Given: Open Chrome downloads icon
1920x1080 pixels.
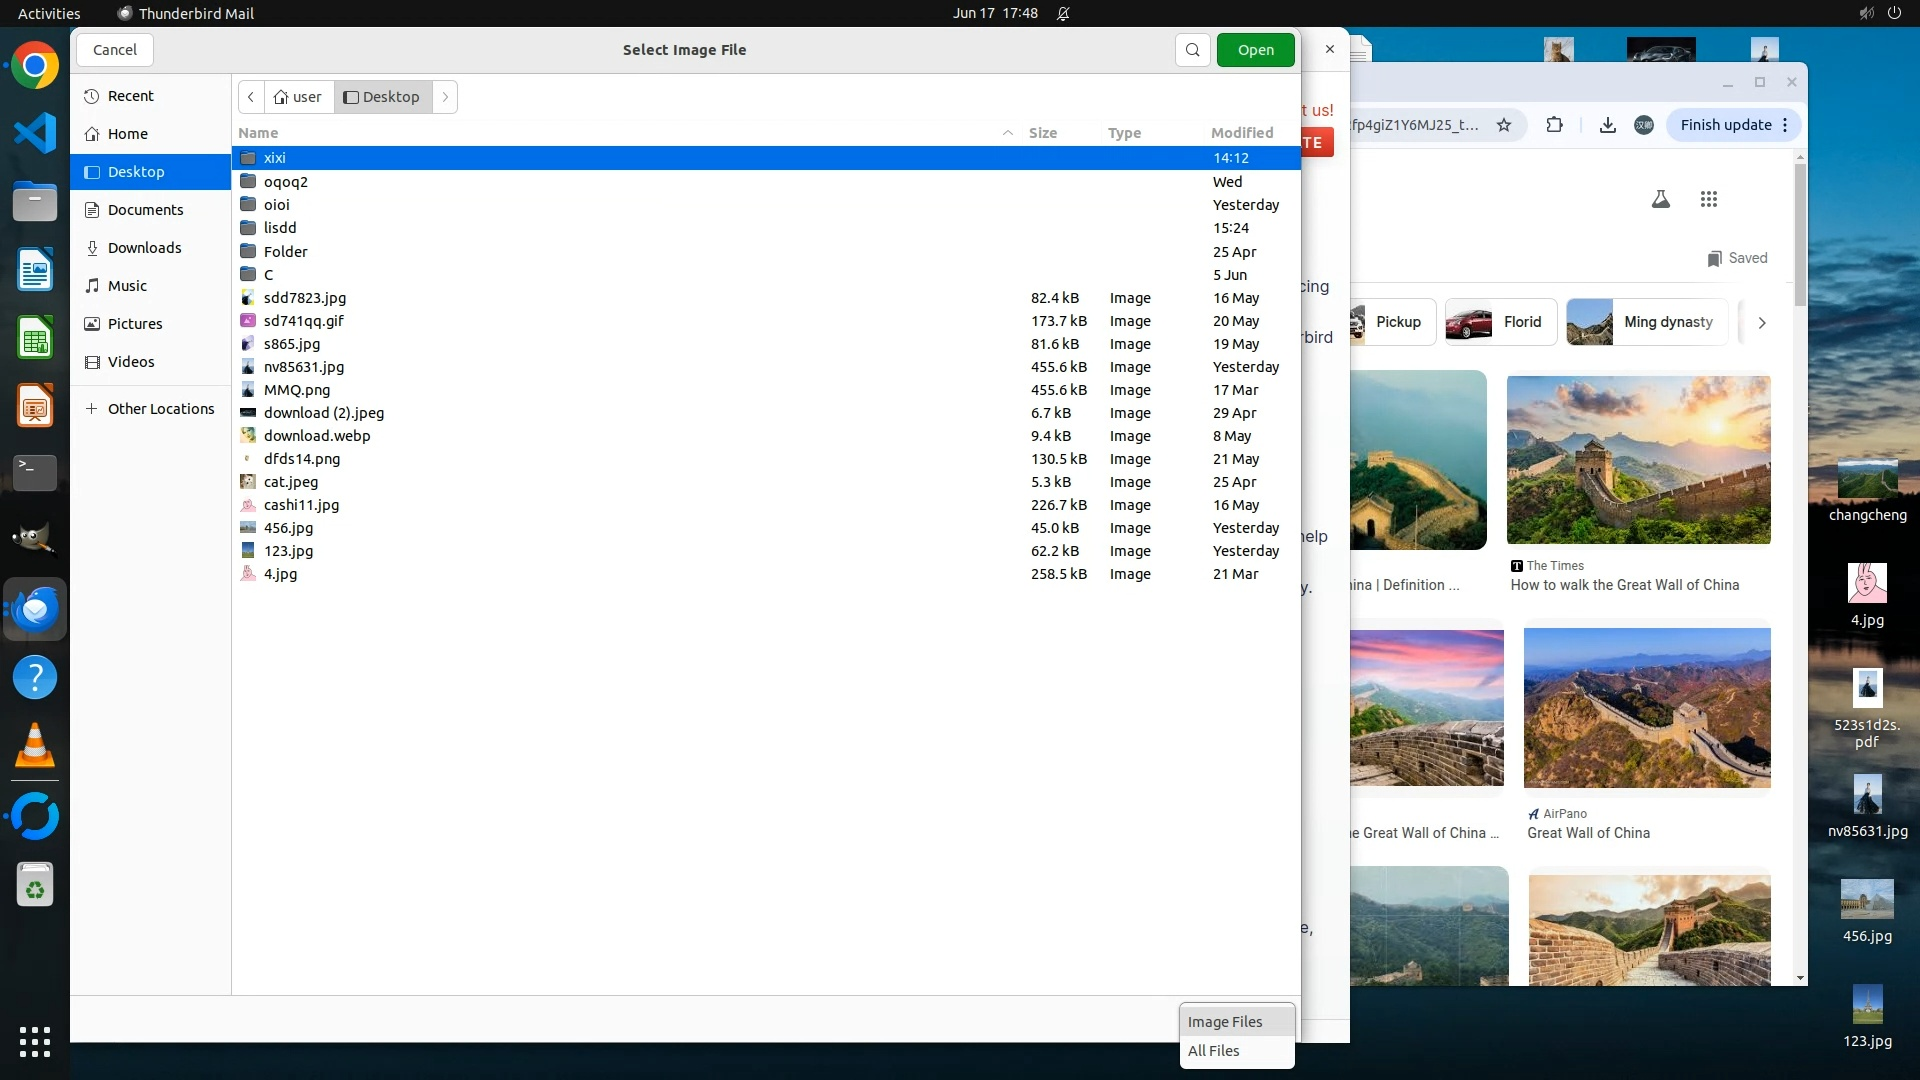Looking at the screenshot, I should coord(1607,125).
